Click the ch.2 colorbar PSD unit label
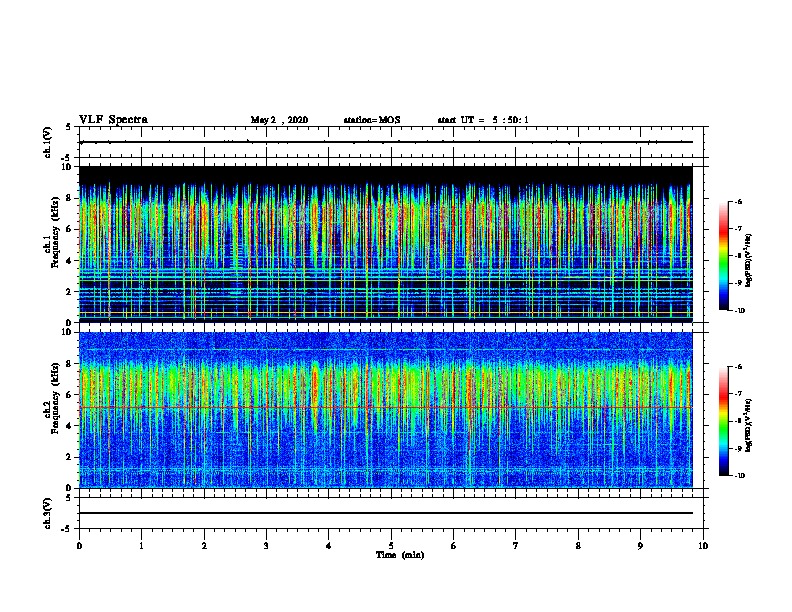Screen dimensions: 792x612 click(748, 425)
